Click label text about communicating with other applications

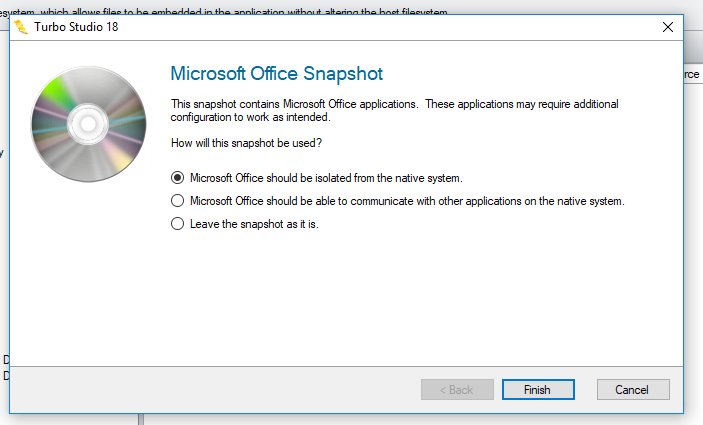[407, 201]
